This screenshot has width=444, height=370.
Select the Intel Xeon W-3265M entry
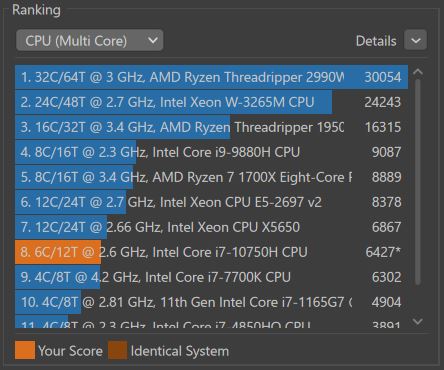(x=211, y=102)
